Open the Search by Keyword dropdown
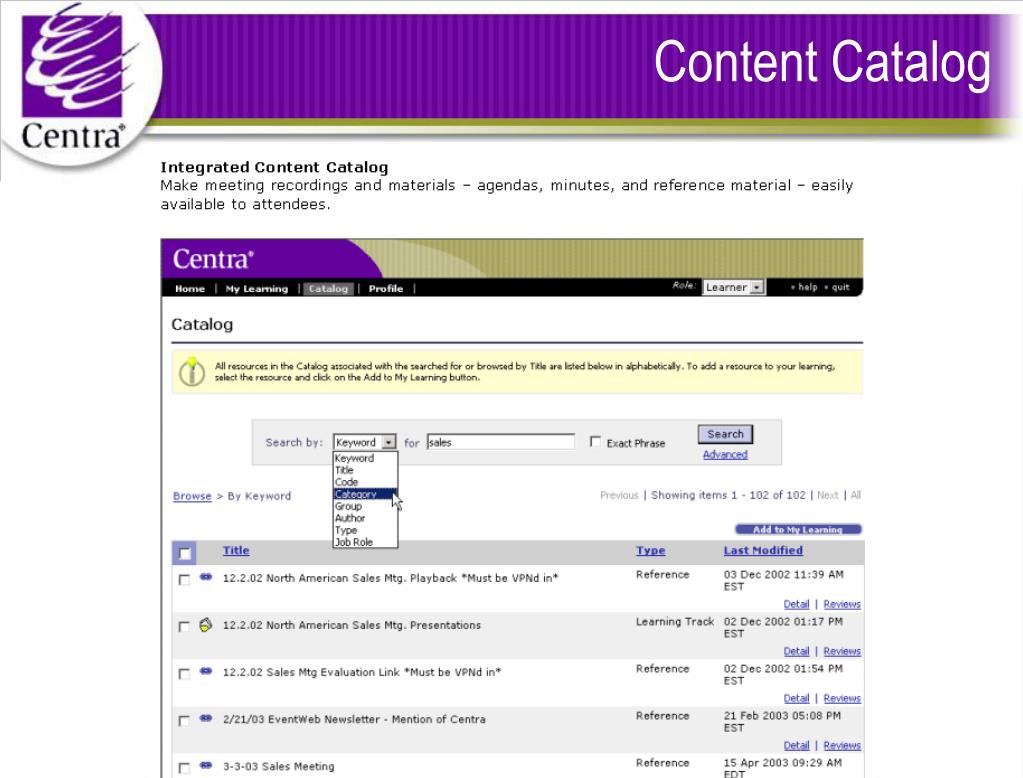 click(x=365, y=442)
